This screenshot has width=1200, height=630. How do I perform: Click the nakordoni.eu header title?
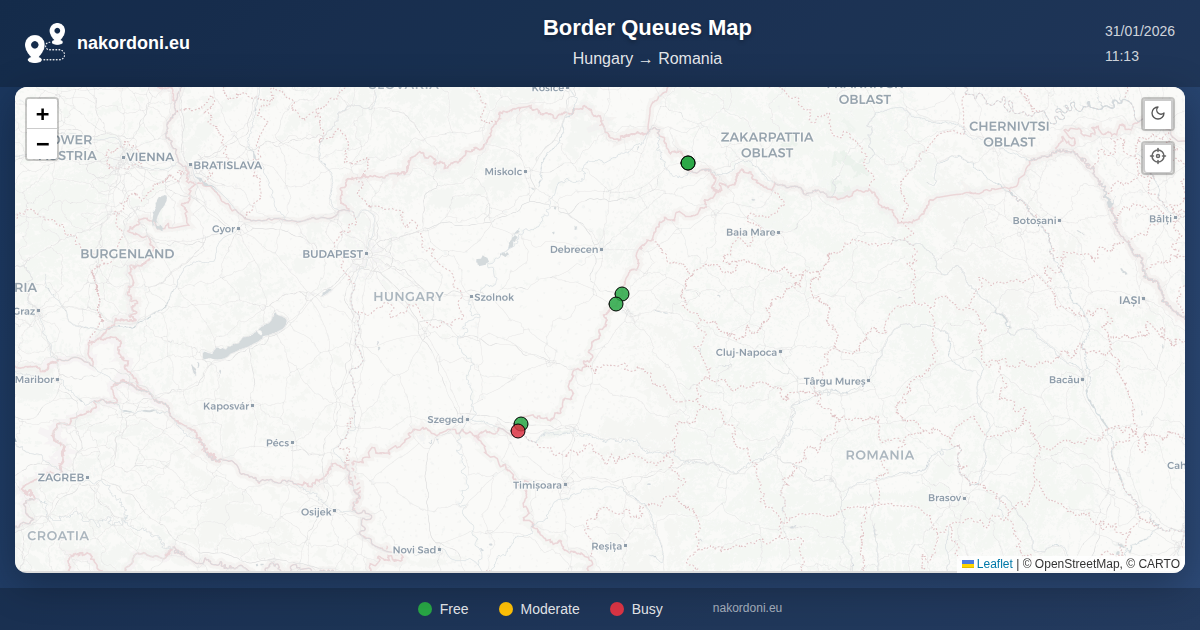pos(133,43)
